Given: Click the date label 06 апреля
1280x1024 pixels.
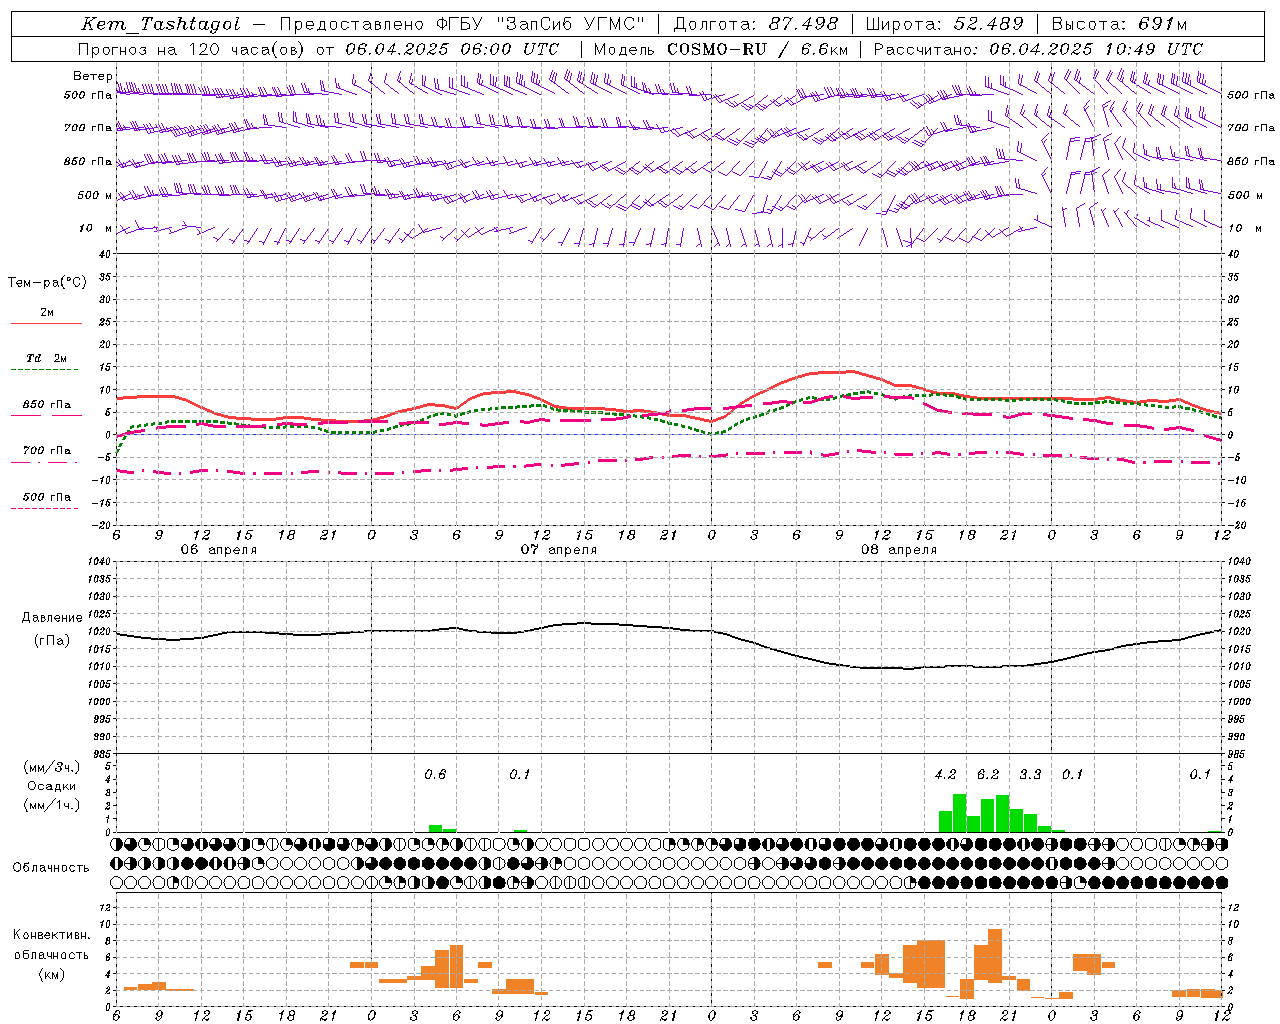Looking at the screenshot, I should click(x=218, y=549).
